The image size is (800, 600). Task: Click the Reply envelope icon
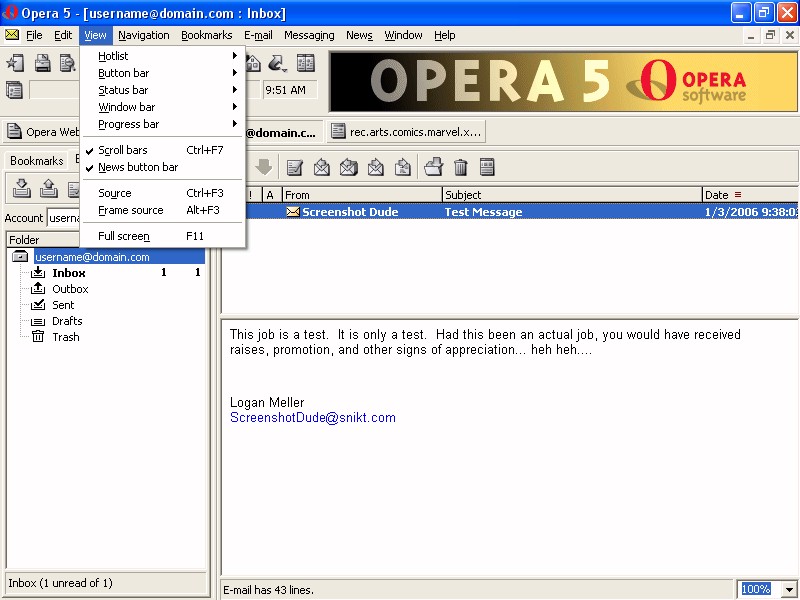click(321, 167)
